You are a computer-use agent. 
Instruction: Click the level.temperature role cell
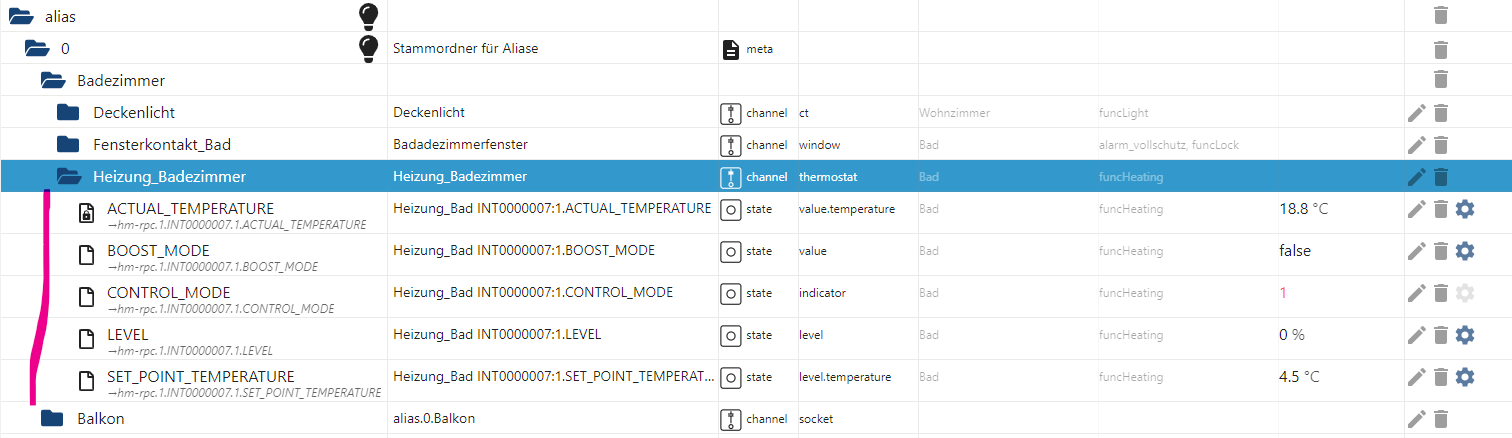tap(845, 377)
